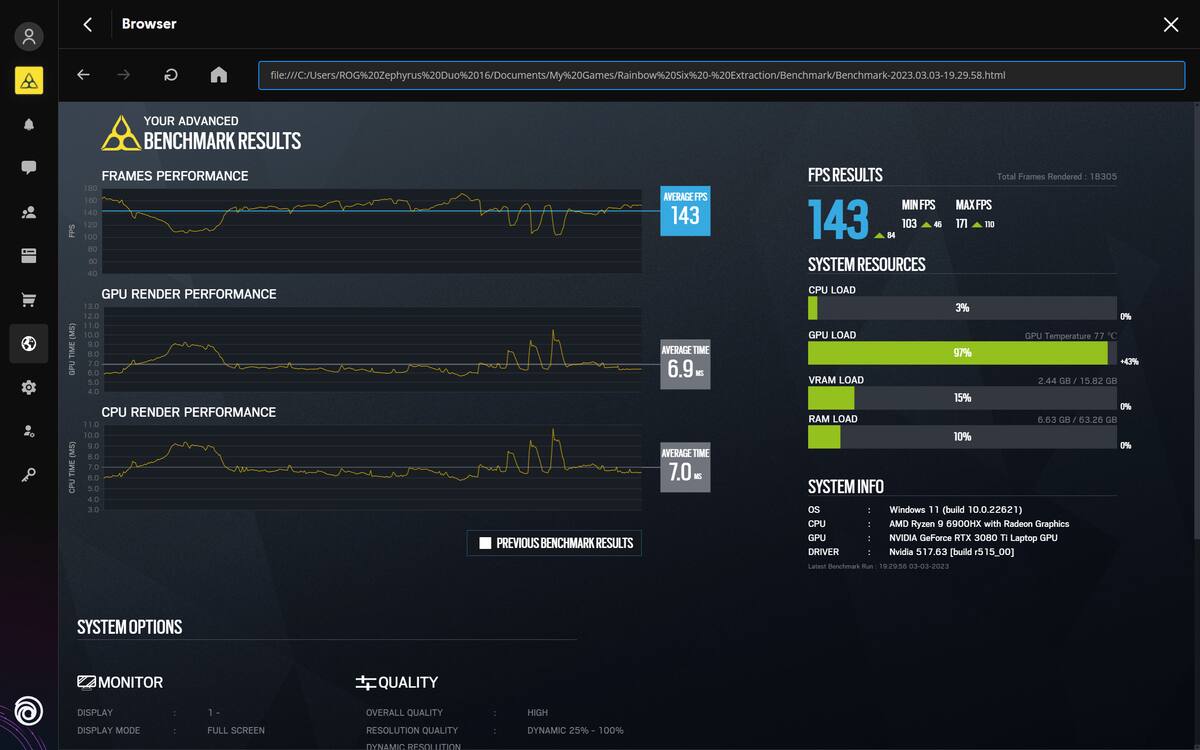Viewport: 1200px width, 750px height.
Task: Click the MIN FPS 103 value
Action: click(909, 224)
